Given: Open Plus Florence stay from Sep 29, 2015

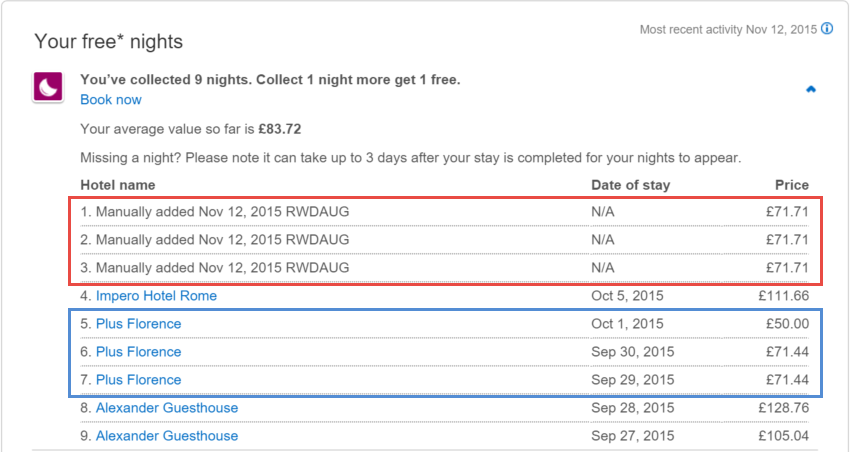Looking at the screenshot, I should [138, 380].
